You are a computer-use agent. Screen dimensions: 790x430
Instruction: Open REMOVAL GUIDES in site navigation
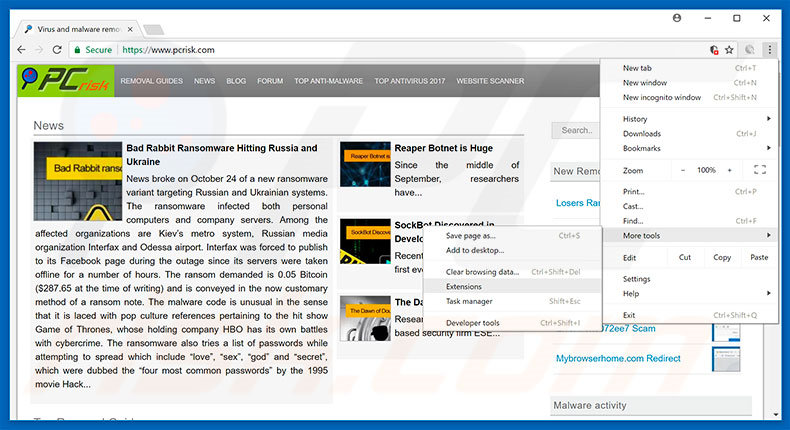pyautogui.click(x=151, y=81)
